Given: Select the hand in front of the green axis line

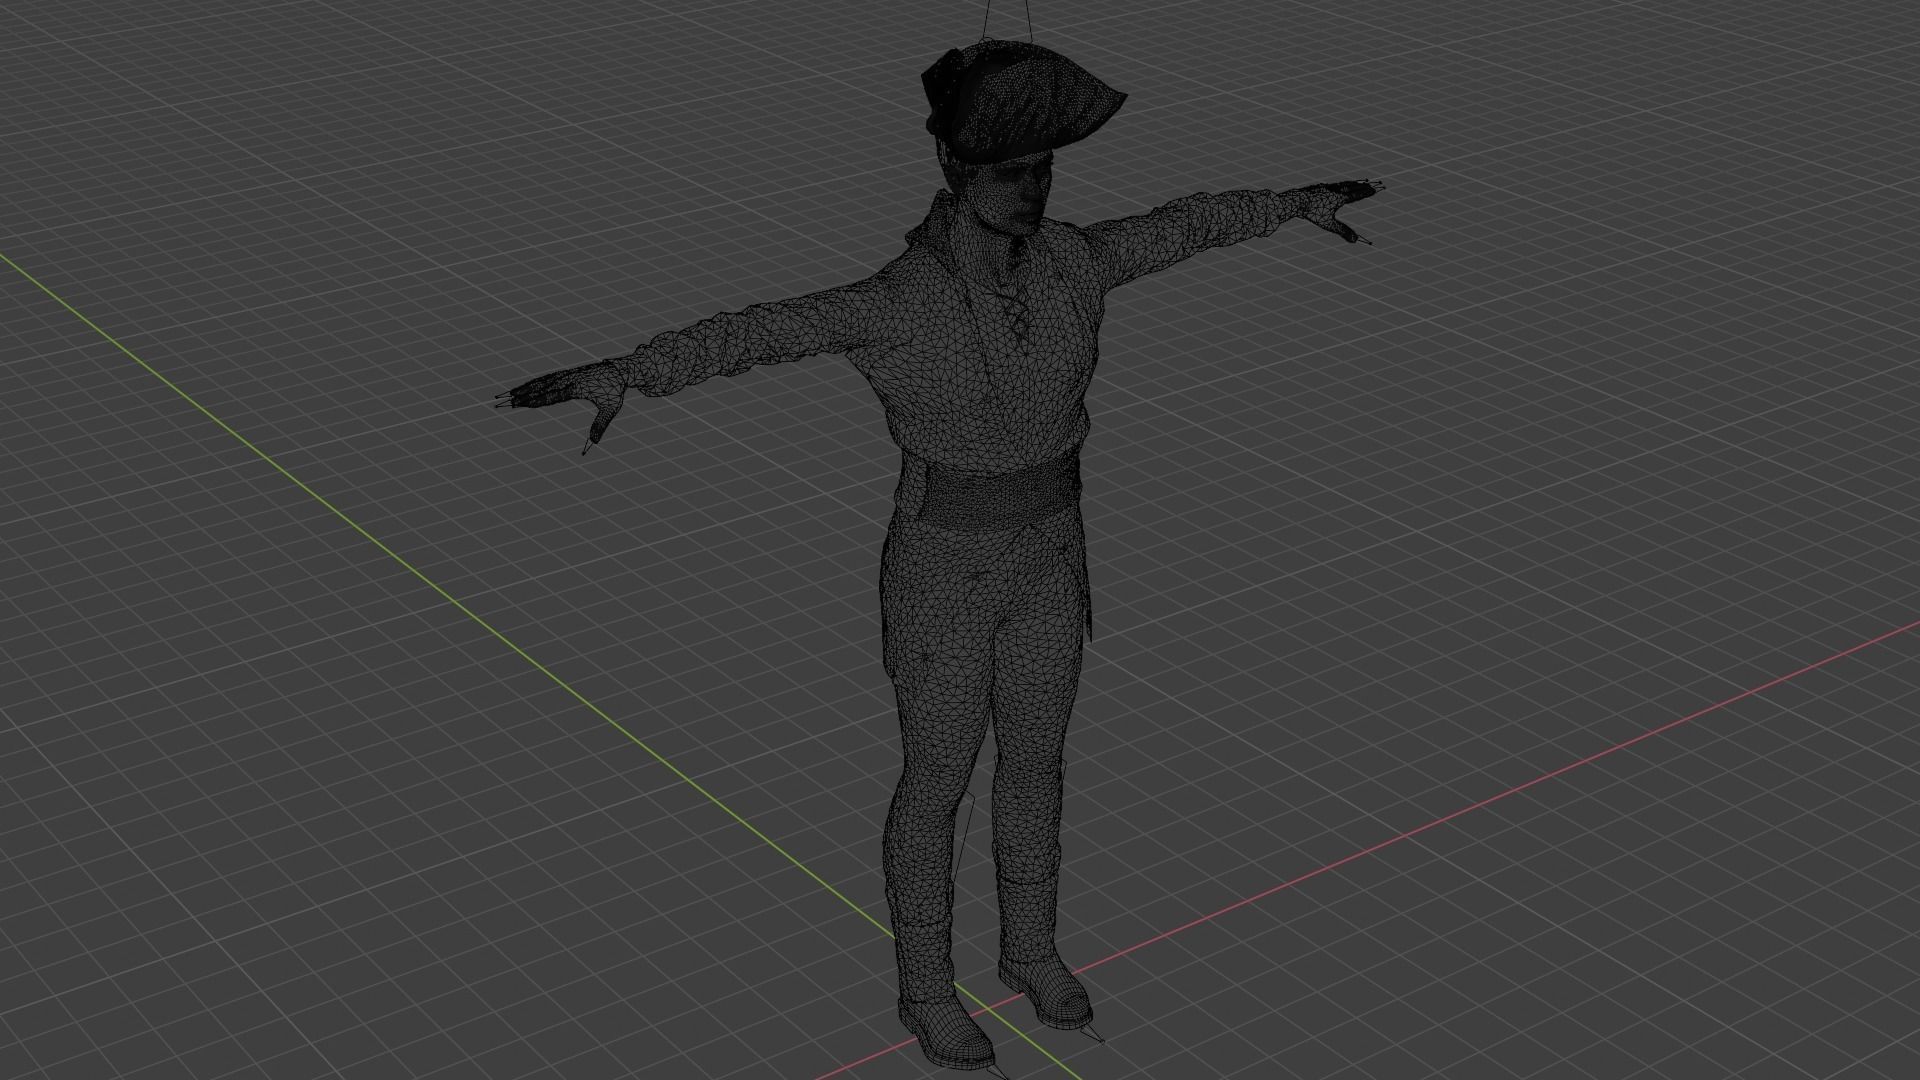Looking at the screenshot, I should 565,400.
